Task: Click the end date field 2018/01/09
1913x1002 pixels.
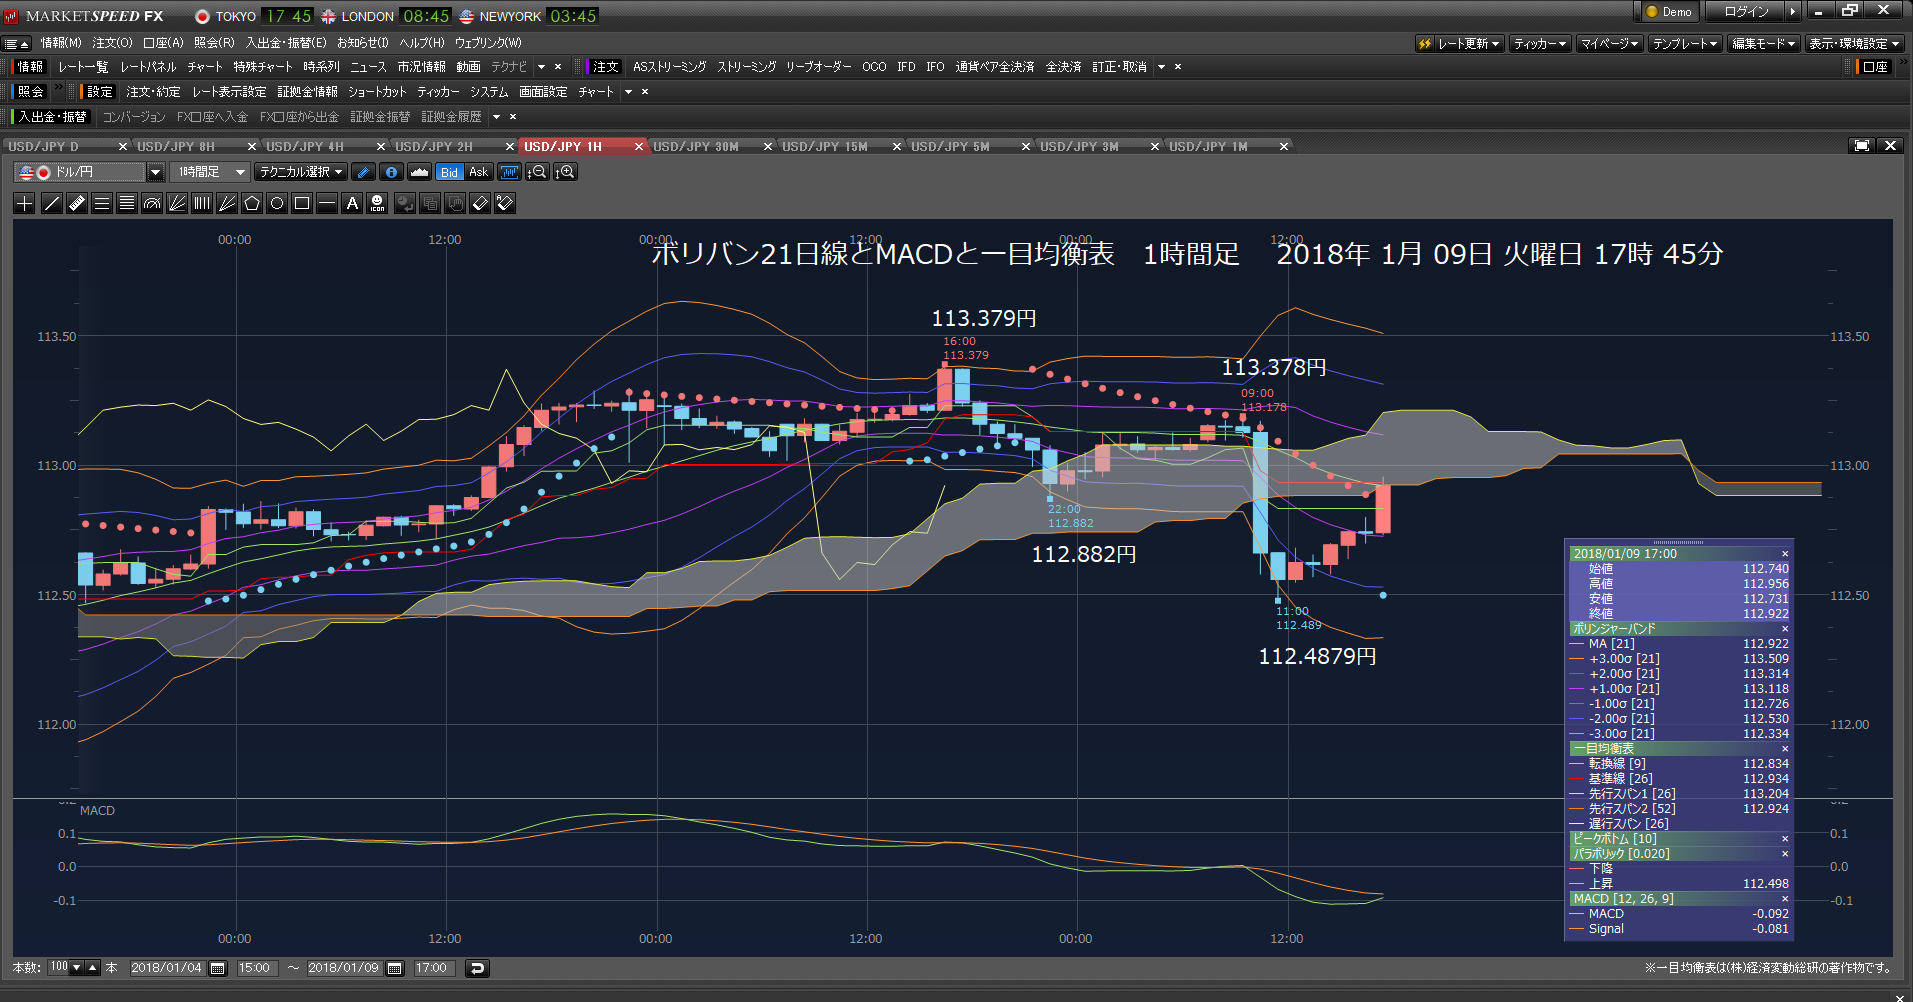Action: pos(344,968)
